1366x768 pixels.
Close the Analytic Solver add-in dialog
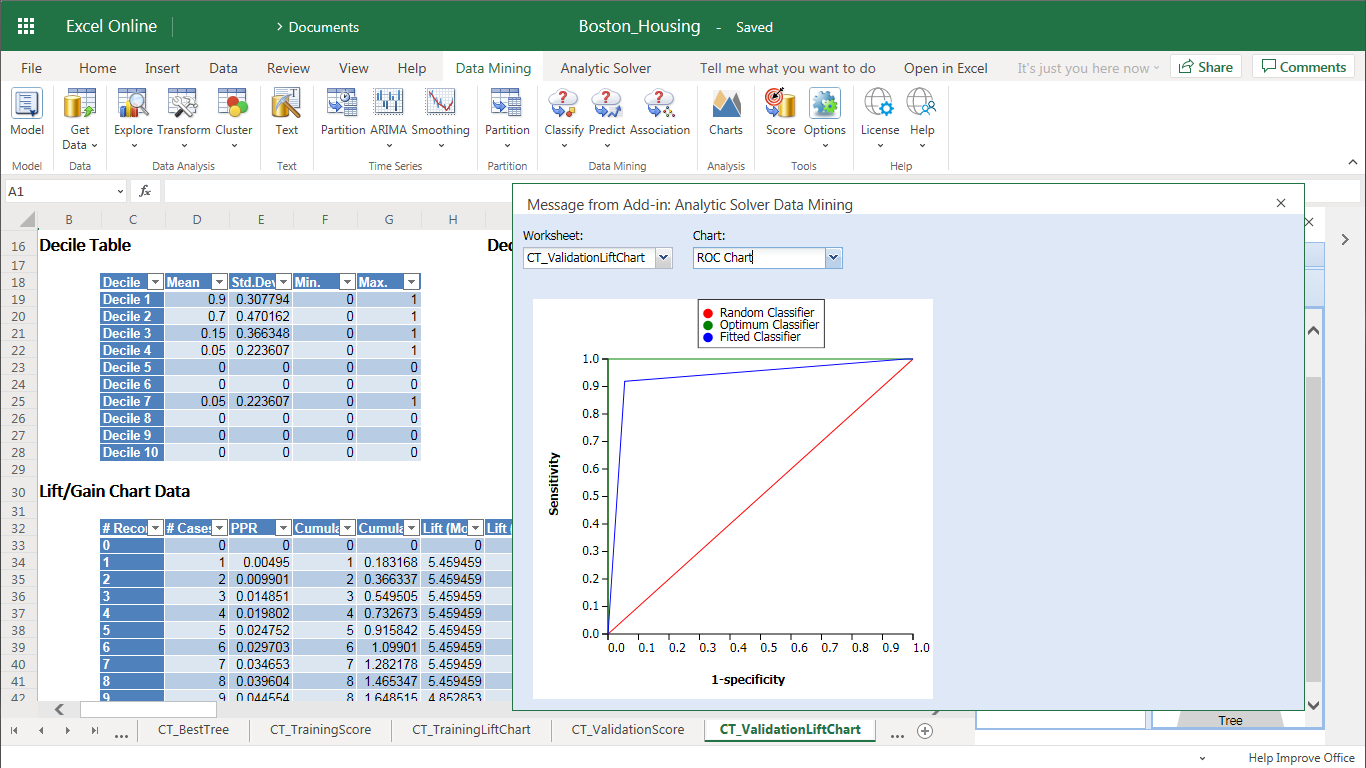1281,203
